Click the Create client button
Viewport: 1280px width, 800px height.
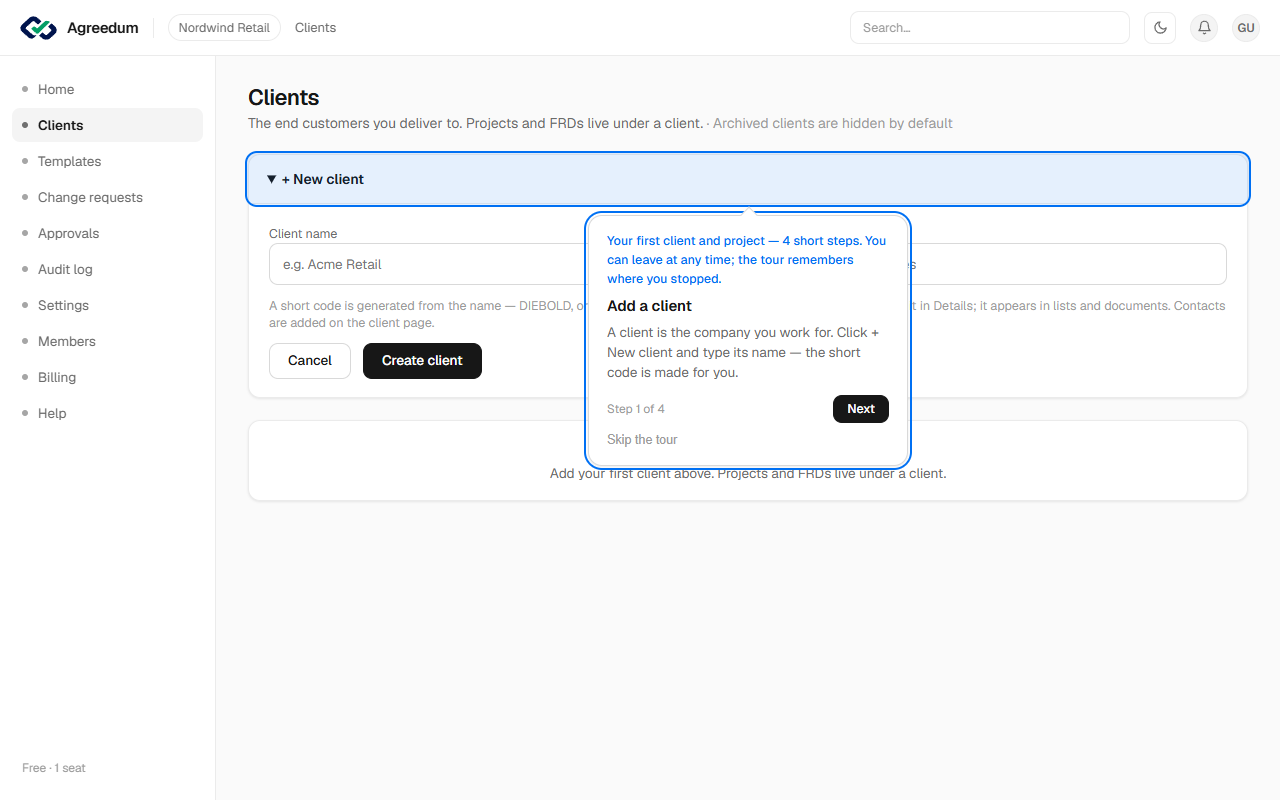click(422, 361)
